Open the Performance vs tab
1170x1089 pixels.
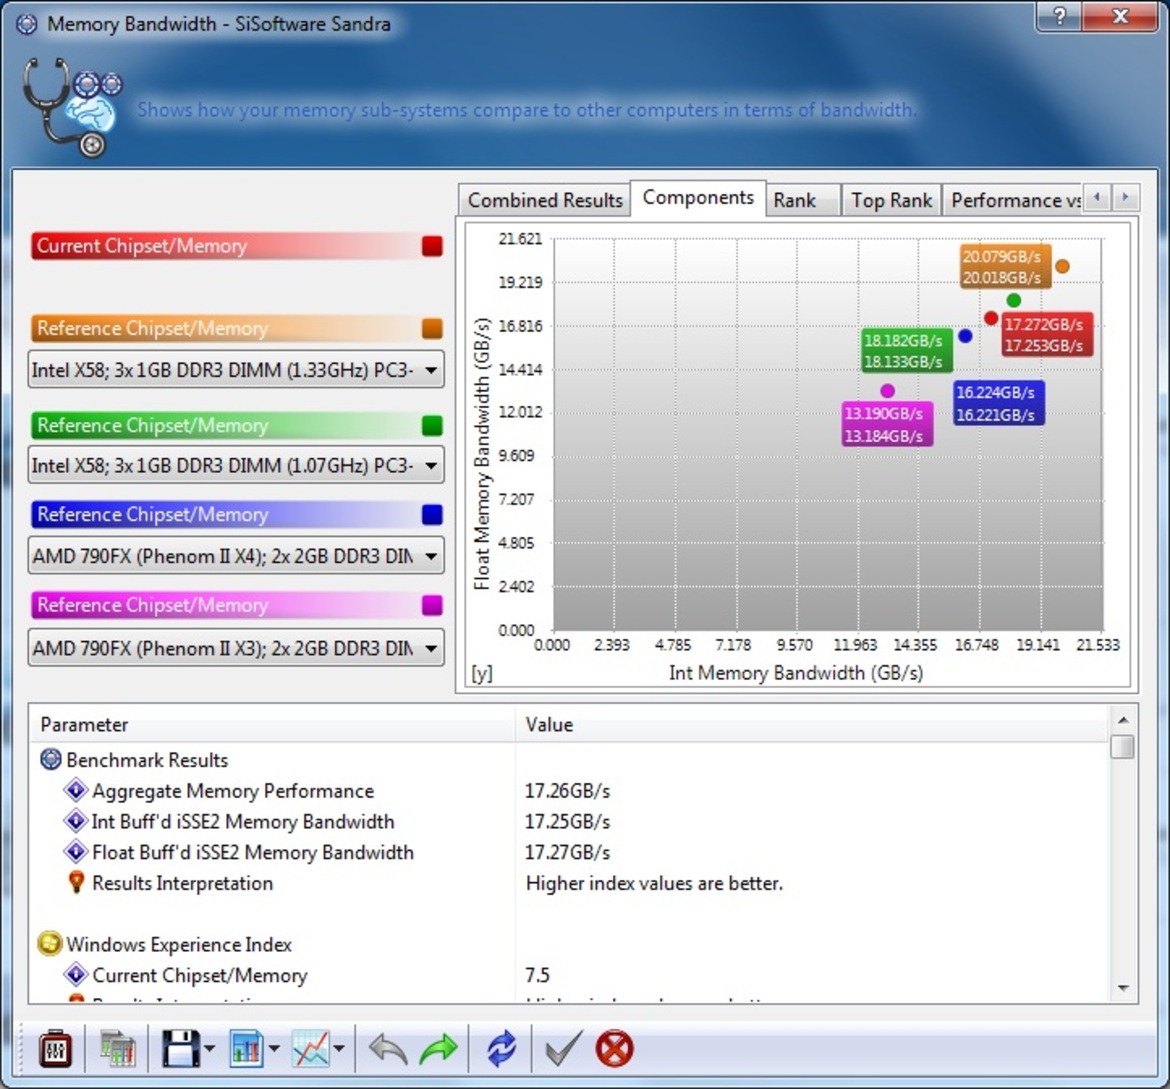(1012, 200)
